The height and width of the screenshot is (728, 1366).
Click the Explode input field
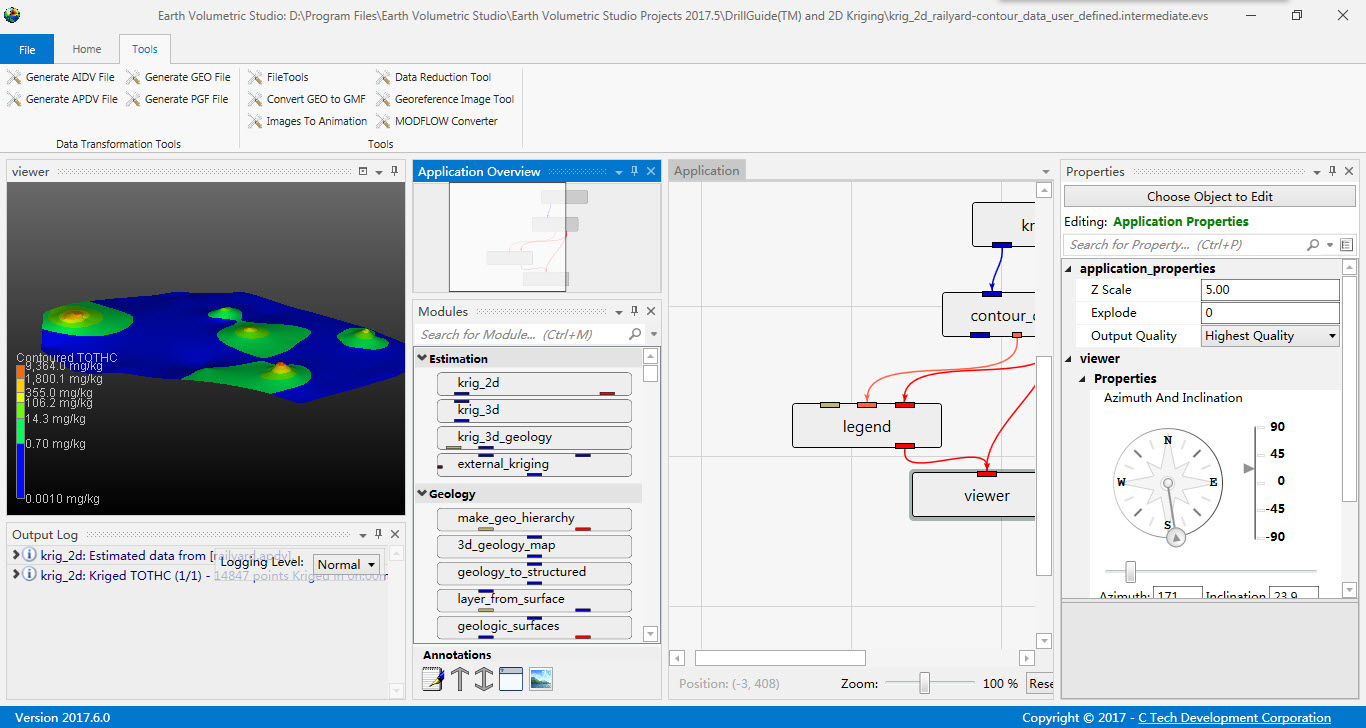(1270, 313)
